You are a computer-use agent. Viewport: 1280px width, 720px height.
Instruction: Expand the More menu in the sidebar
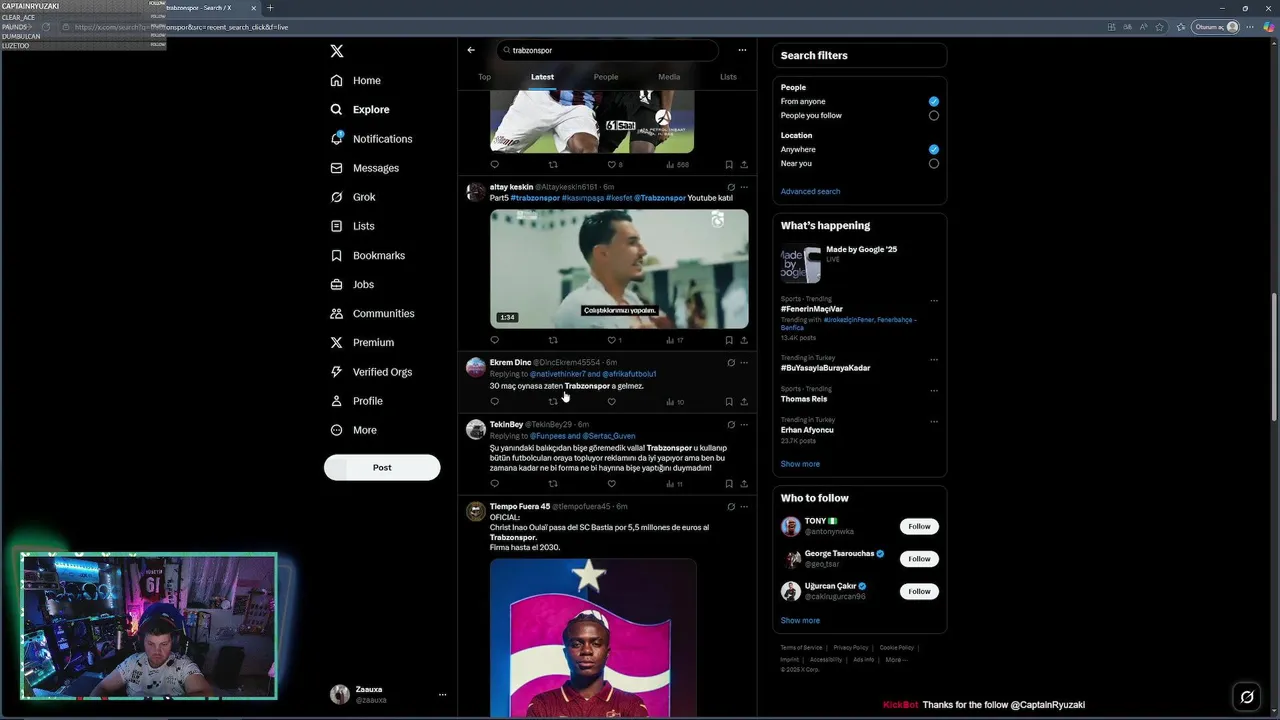coord(354,430)
